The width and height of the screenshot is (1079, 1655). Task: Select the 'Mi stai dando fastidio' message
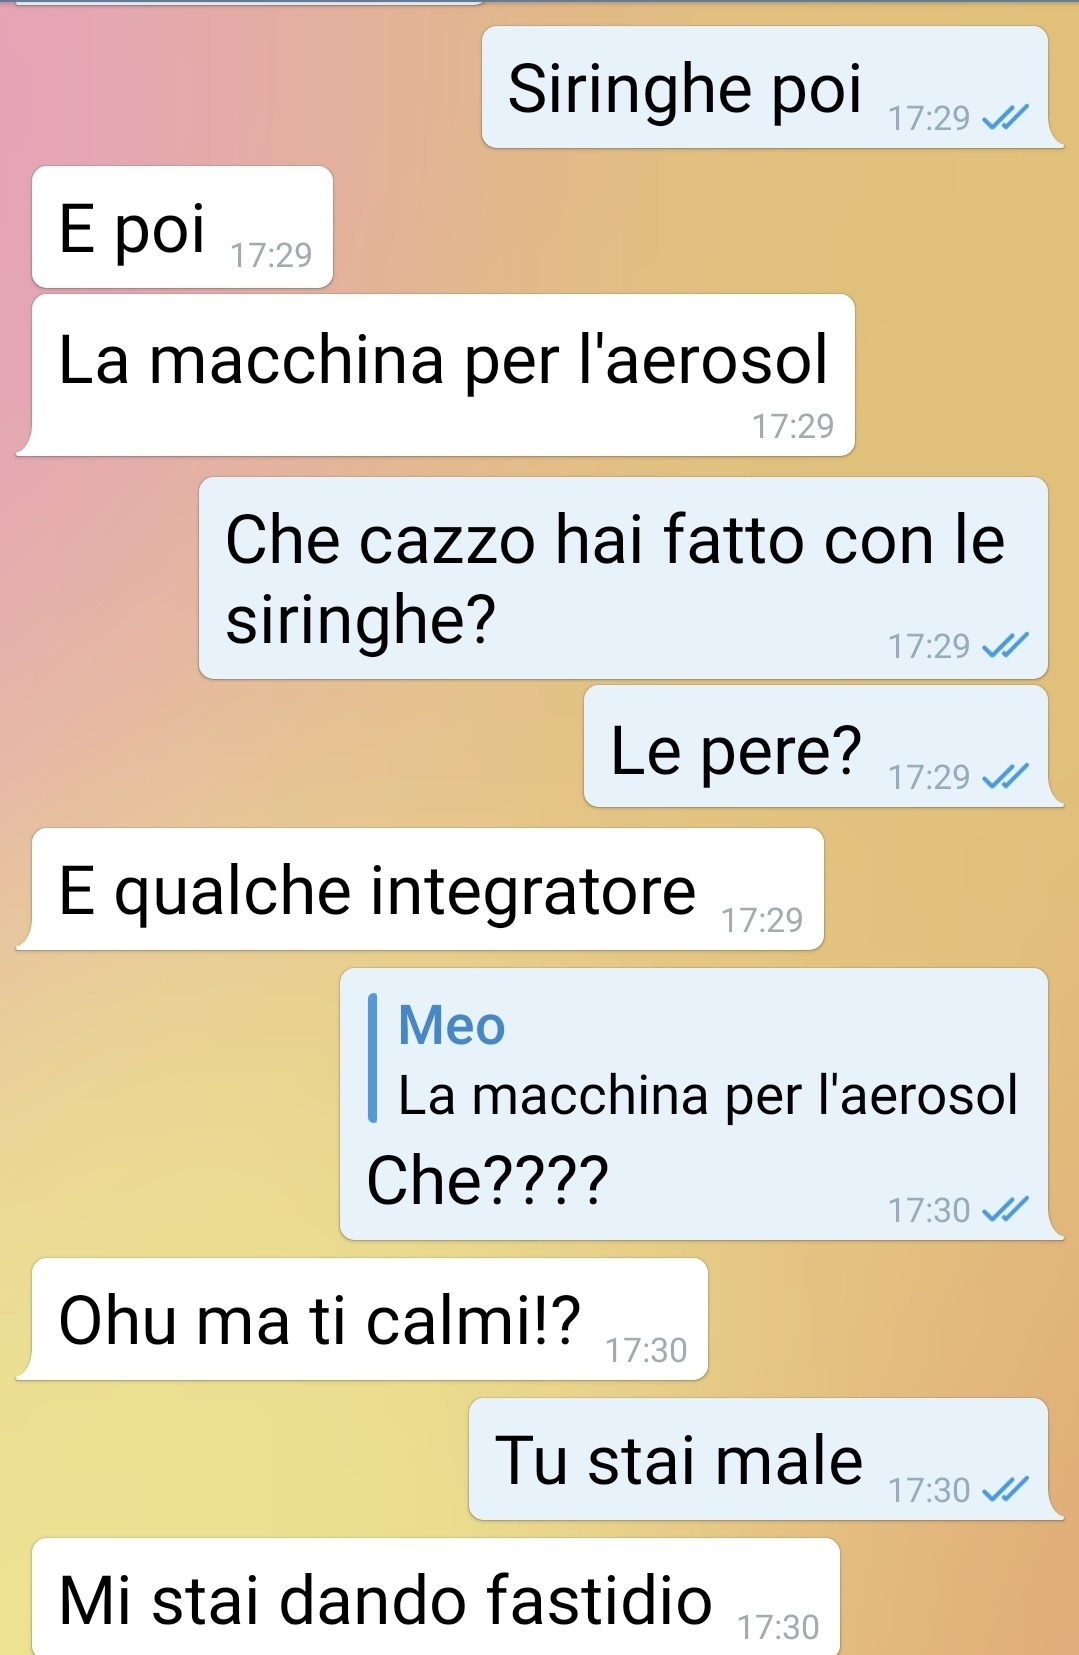pyautogui.click(x=436, y=1597)
